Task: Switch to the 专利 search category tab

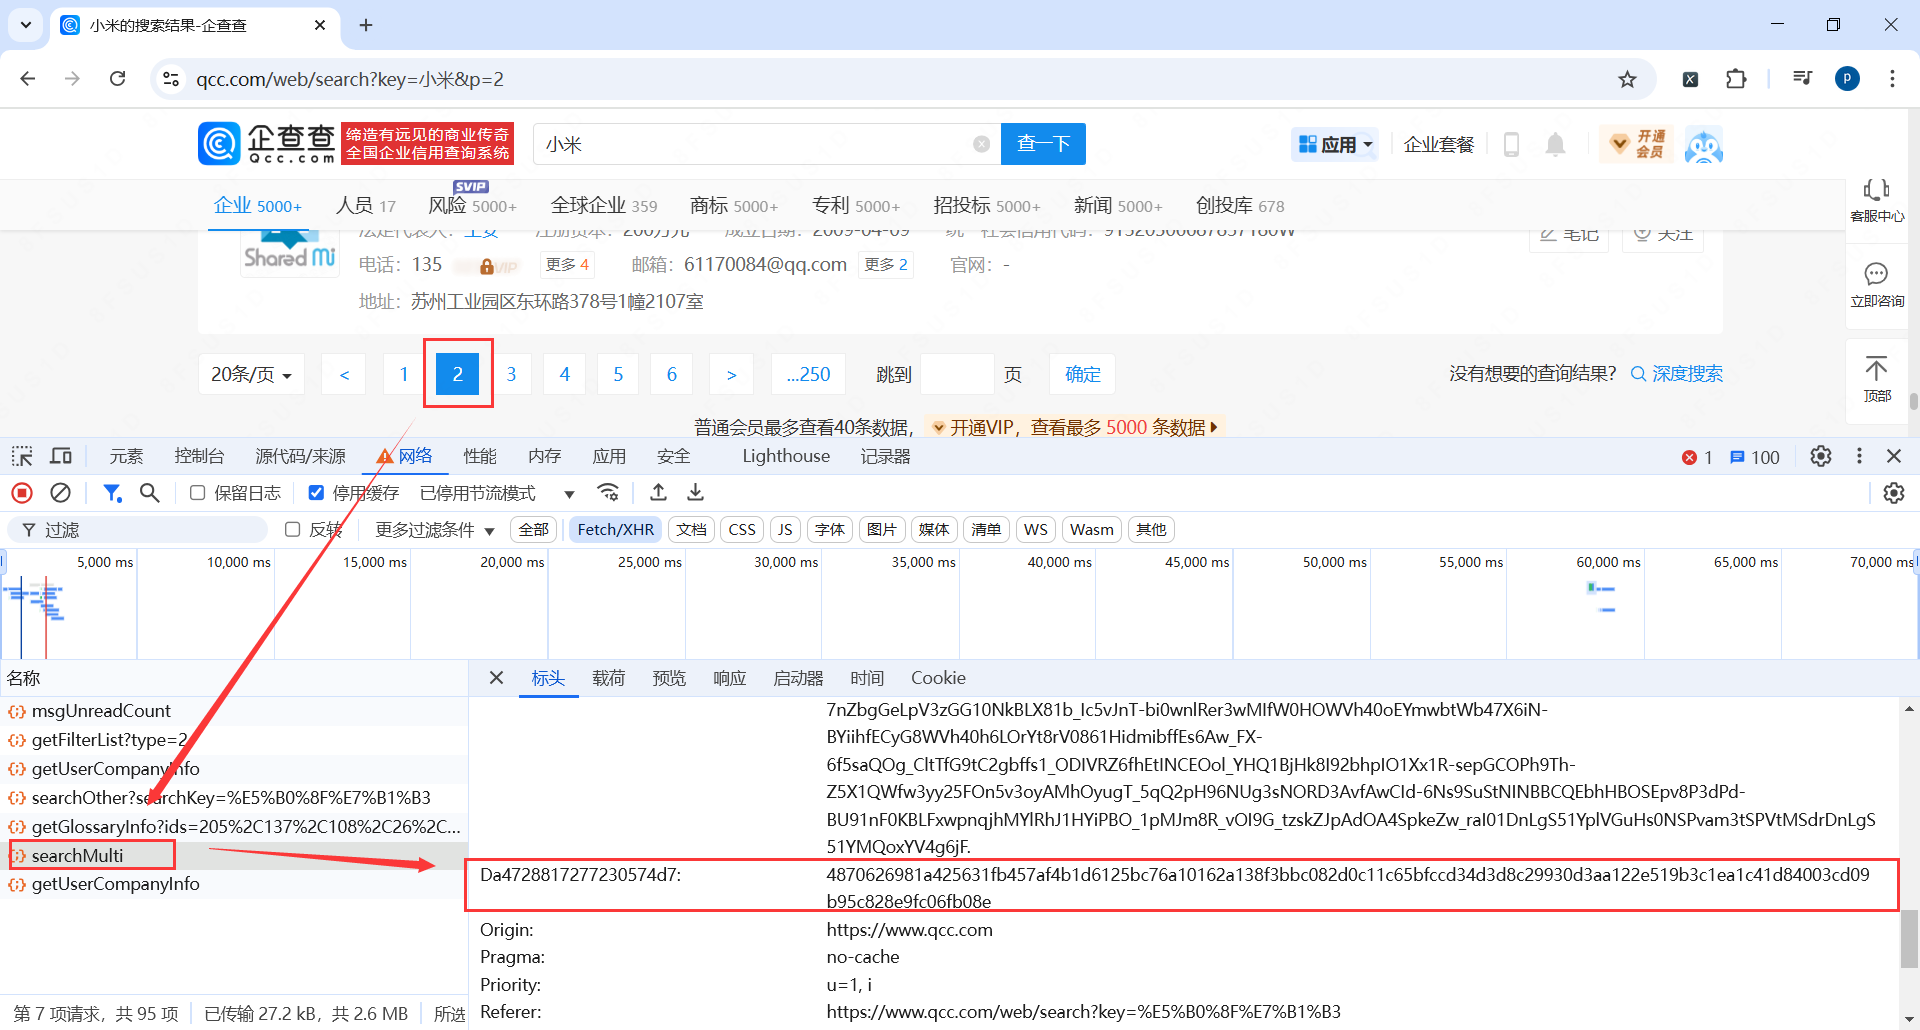Action: tap(856, 205)
